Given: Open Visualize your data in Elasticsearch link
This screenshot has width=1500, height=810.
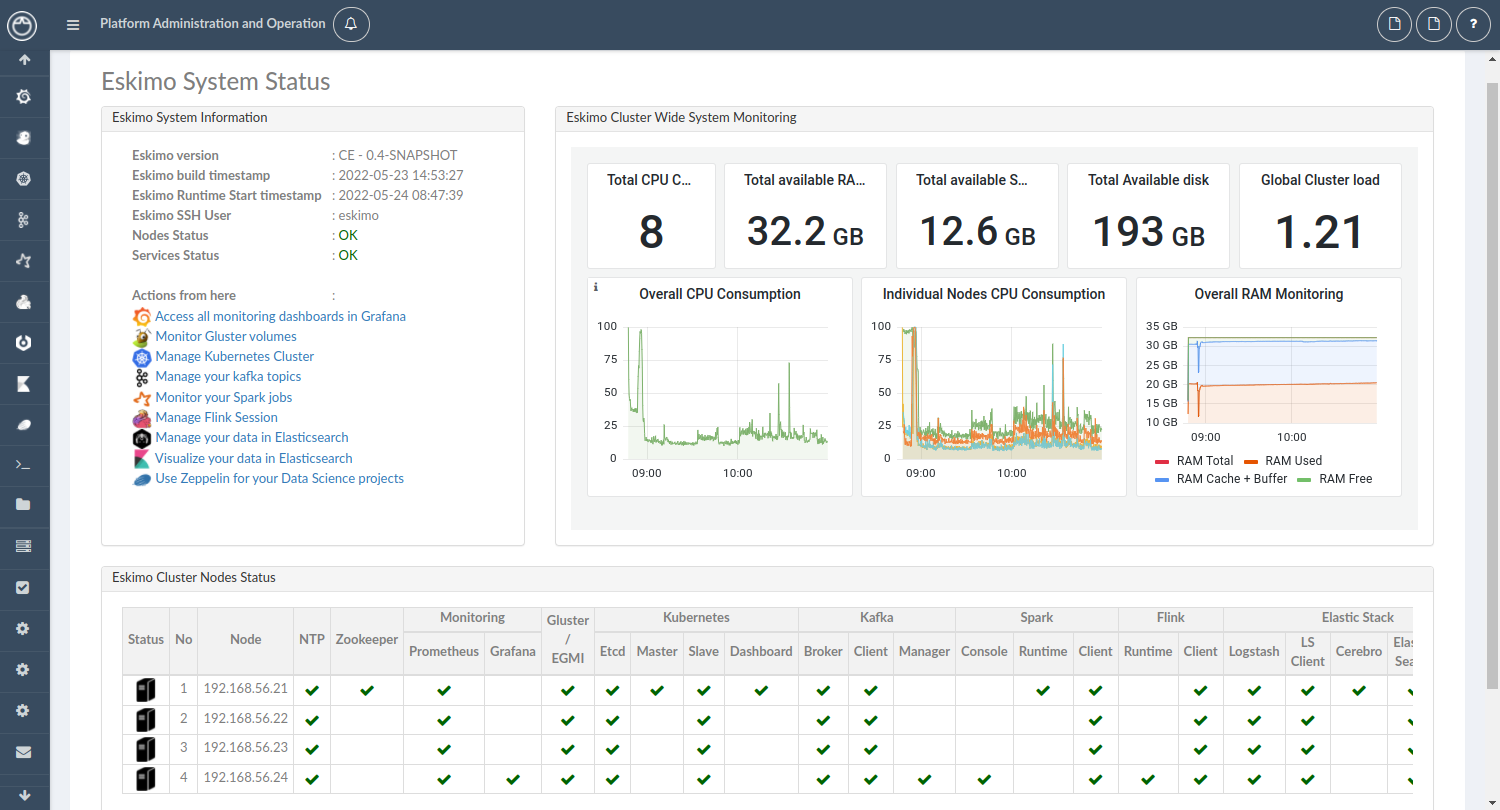Looking at the screenshot, I should pos(254,458).
